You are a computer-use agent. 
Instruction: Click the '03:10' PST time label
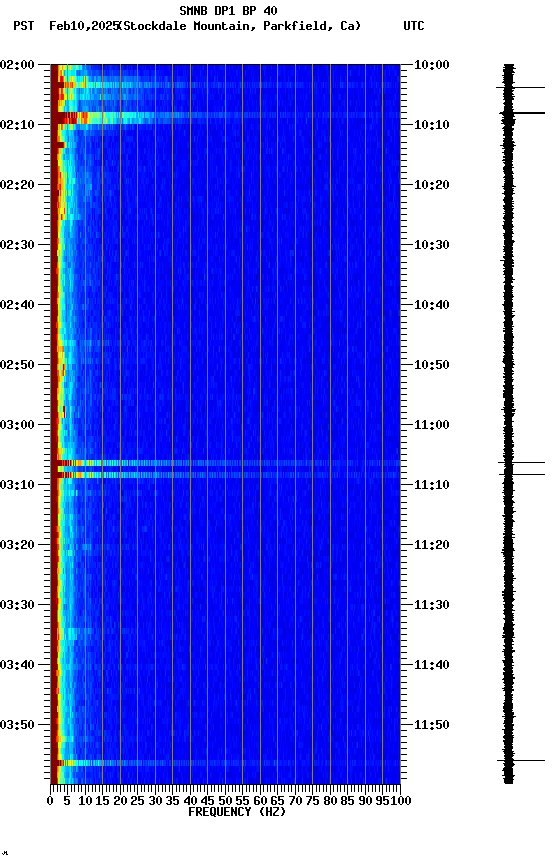coord(17,485)
